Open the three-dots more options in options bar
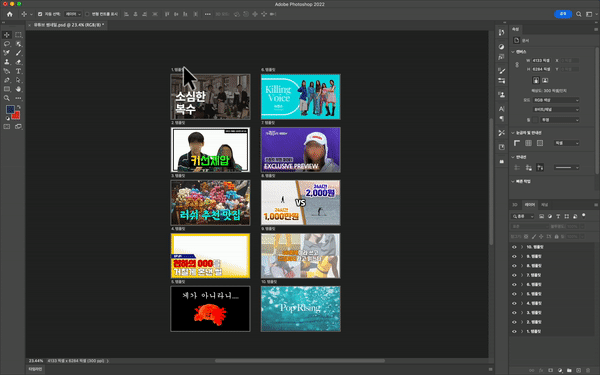 click(x=207, y=14)
